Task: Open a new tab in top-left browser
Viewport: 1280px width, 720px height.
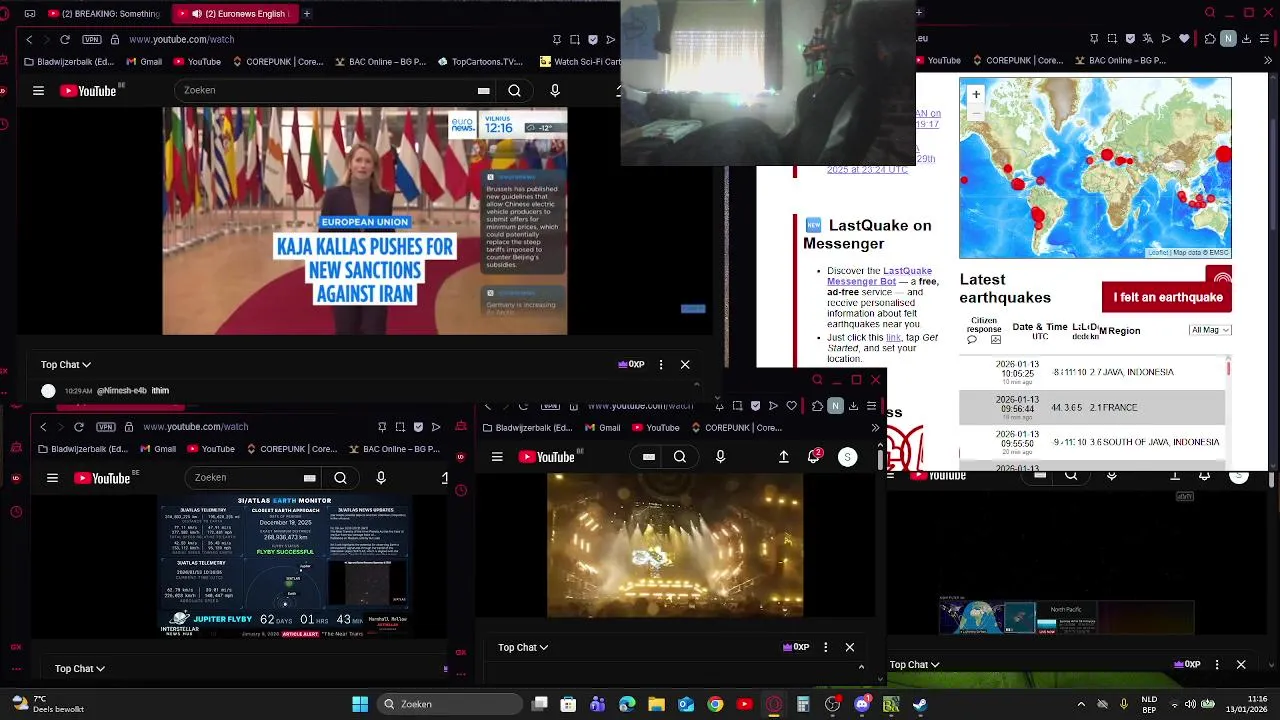Action: (307, 14)
